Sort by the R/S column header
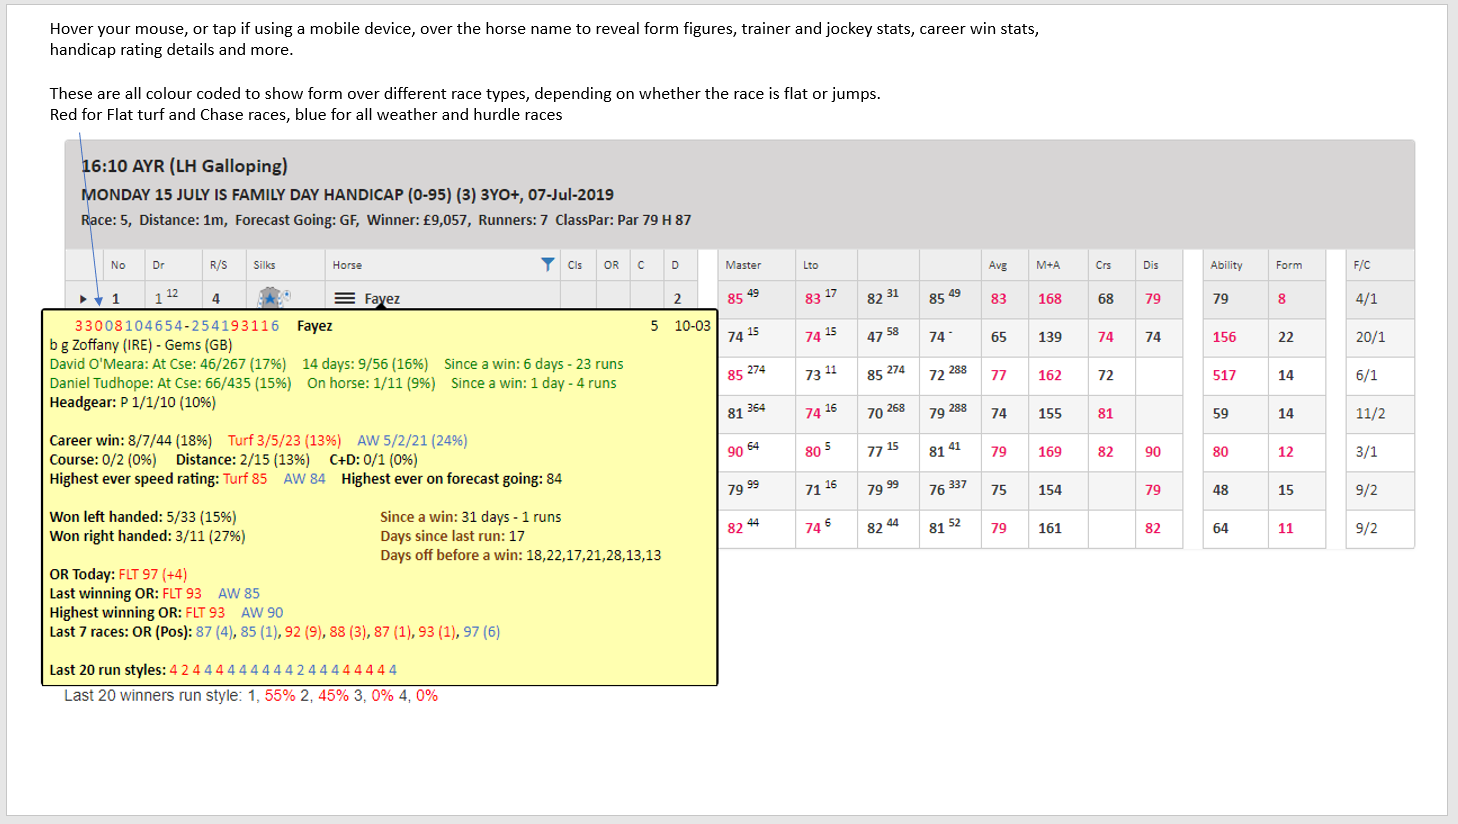1458x824 pixels. coord(218,265)
